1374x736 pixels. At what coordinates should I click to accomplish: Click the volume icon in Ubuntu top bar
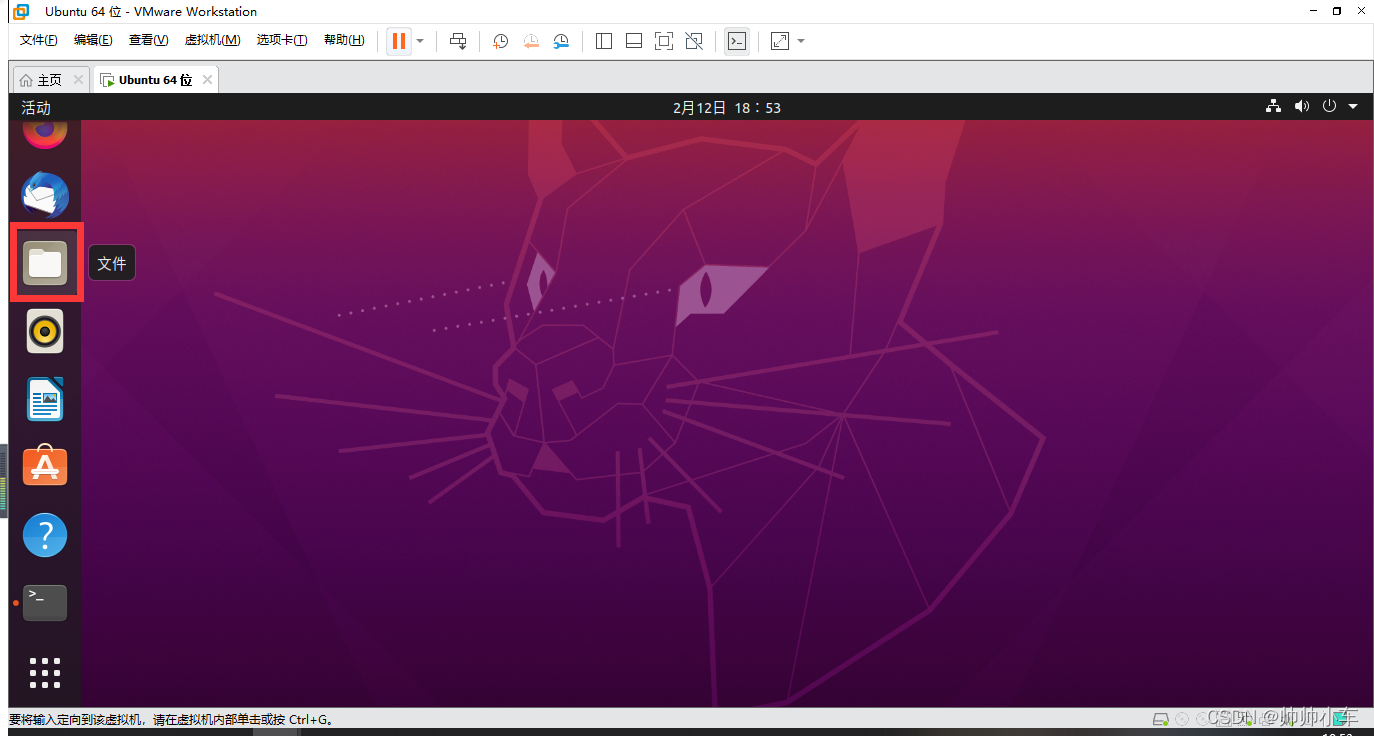[x=1301, y=106]
